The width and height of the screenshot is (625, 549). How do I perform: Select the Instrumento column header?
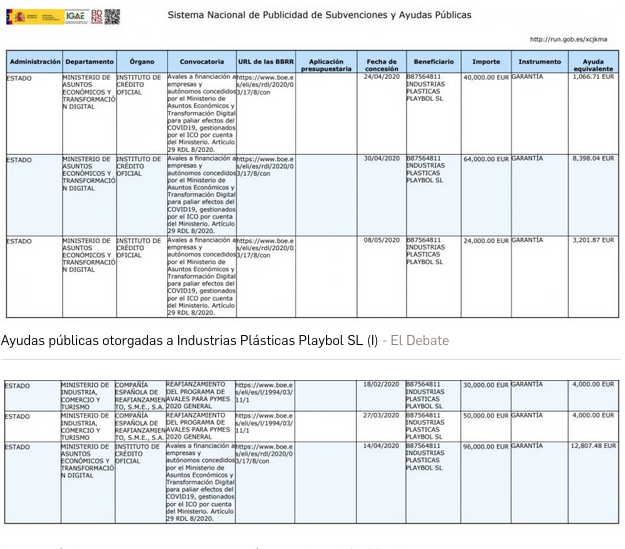pos(540,61)
